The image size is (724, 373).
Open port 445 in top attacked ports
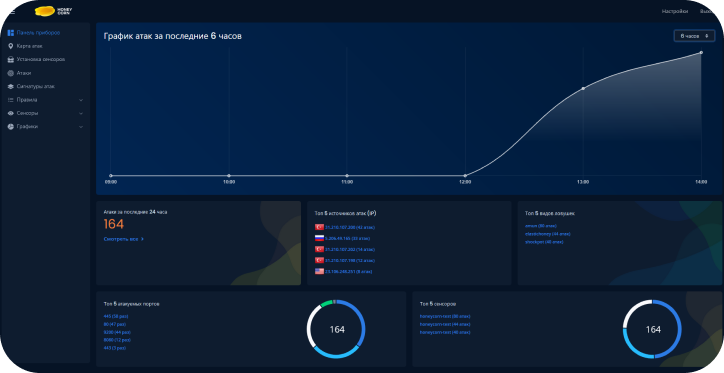tap(116, 316)
